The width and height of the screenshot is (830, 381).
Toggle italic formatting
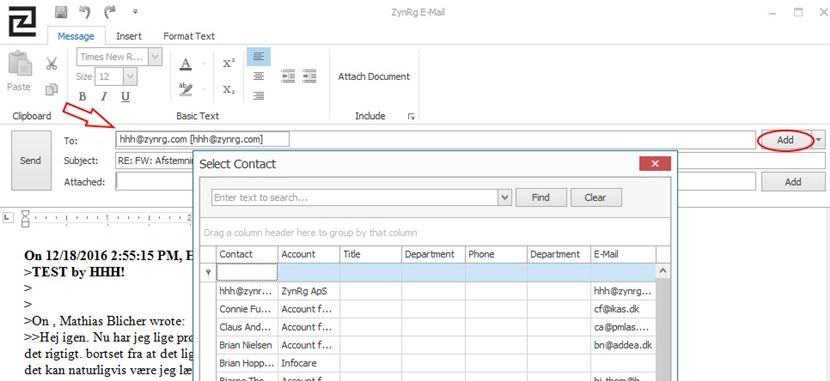tap(104, 97)
